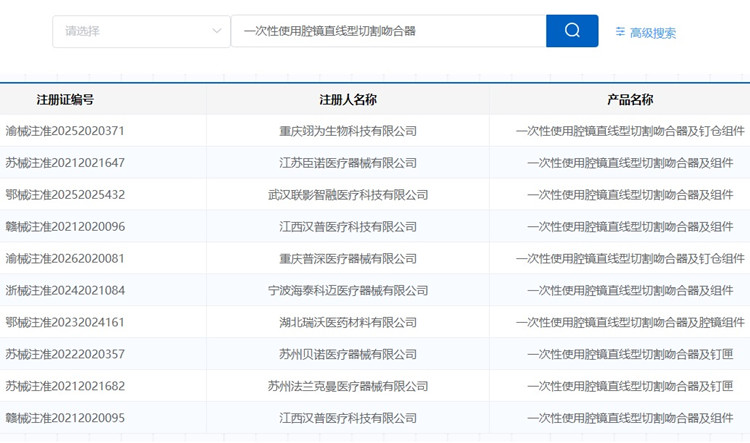
Task: Click product name in row 赣械注准20212020096
Action: (x=630, y=226)
